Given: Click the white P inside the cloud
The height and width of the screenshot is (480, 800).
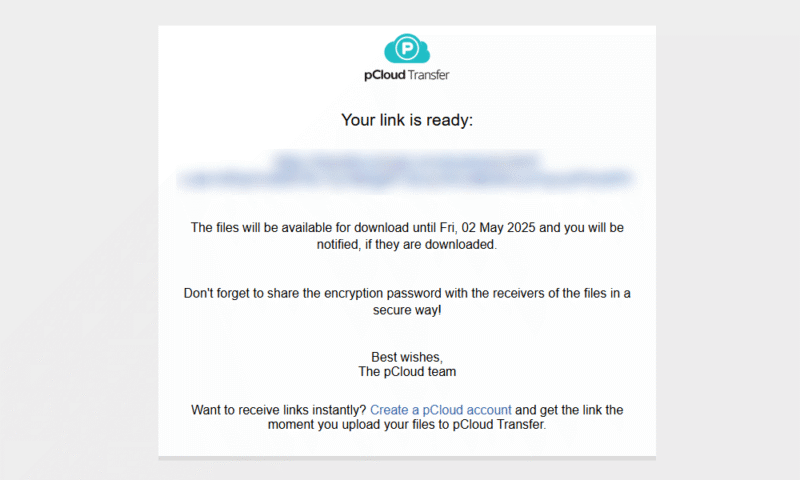Looking at the screenshot, I should tap(407, 49).
